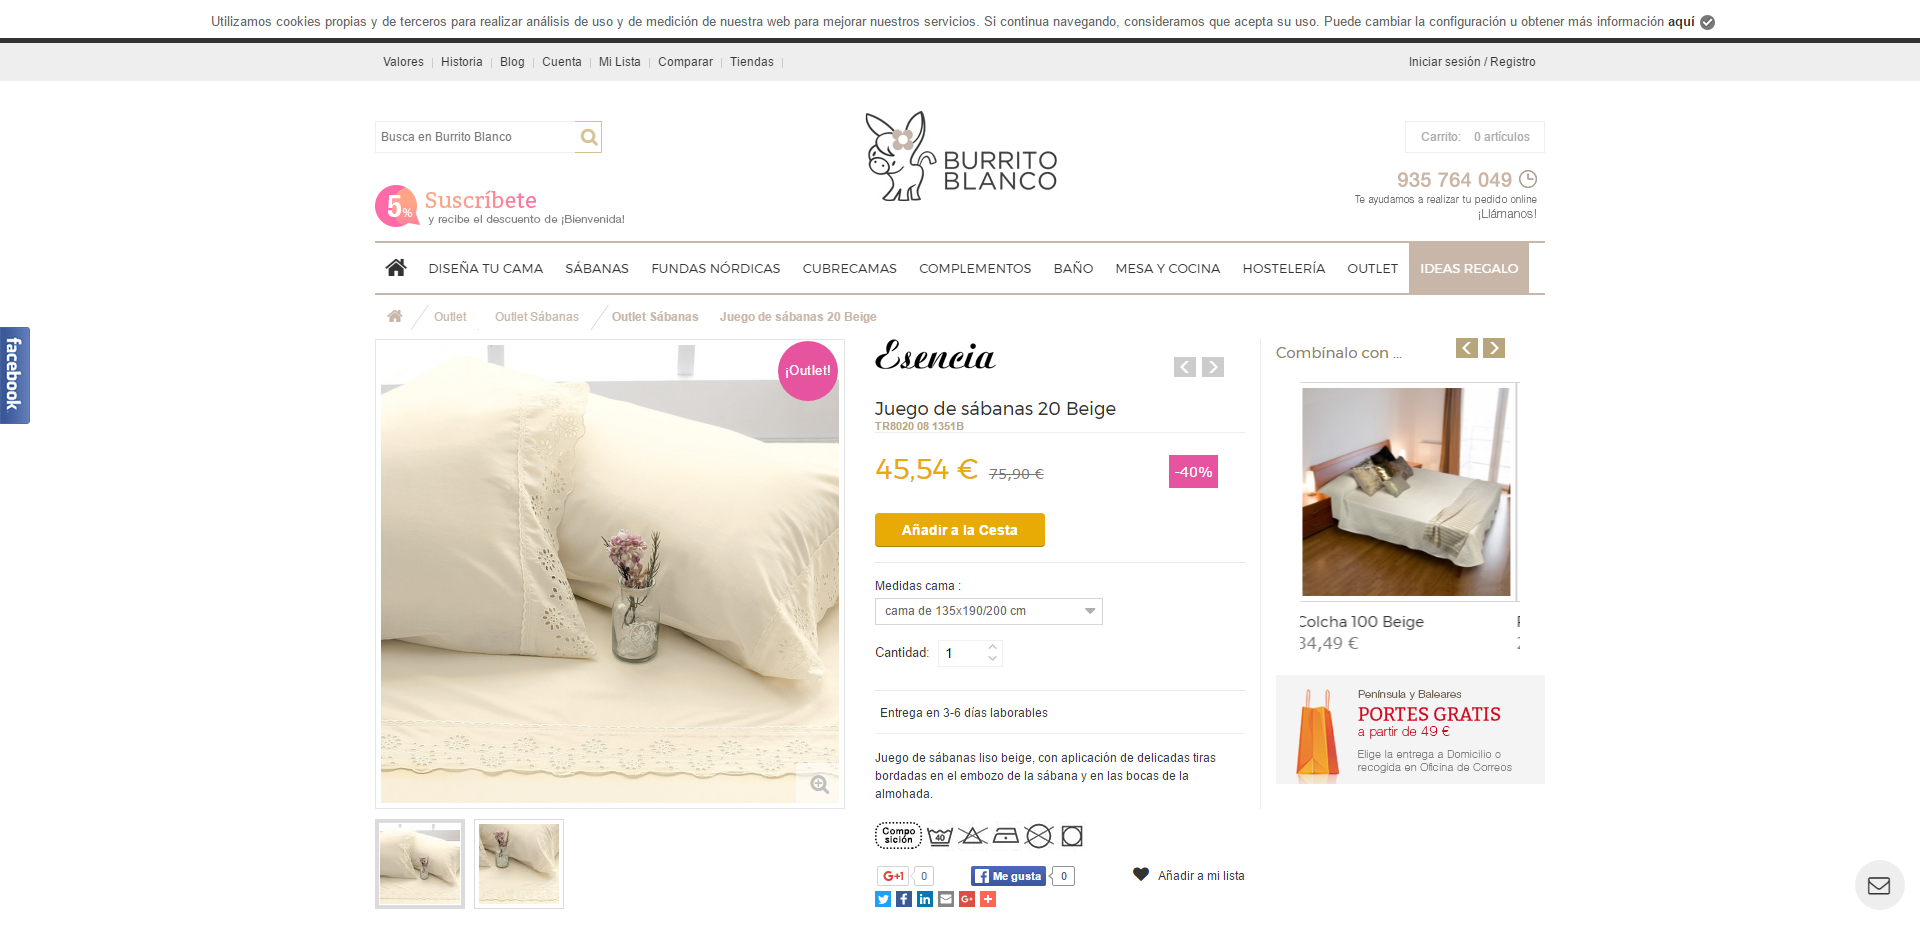Viewport: 1920px width, 925px height.
Task: Click the breadcrumb home icon
Action: tap(395, 316)
